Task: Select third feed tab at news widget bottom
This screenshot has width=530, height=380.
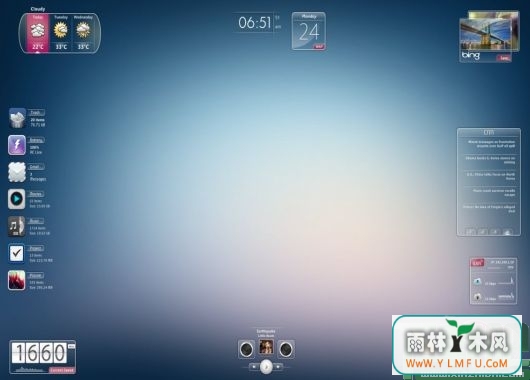Action: point(495,232)
